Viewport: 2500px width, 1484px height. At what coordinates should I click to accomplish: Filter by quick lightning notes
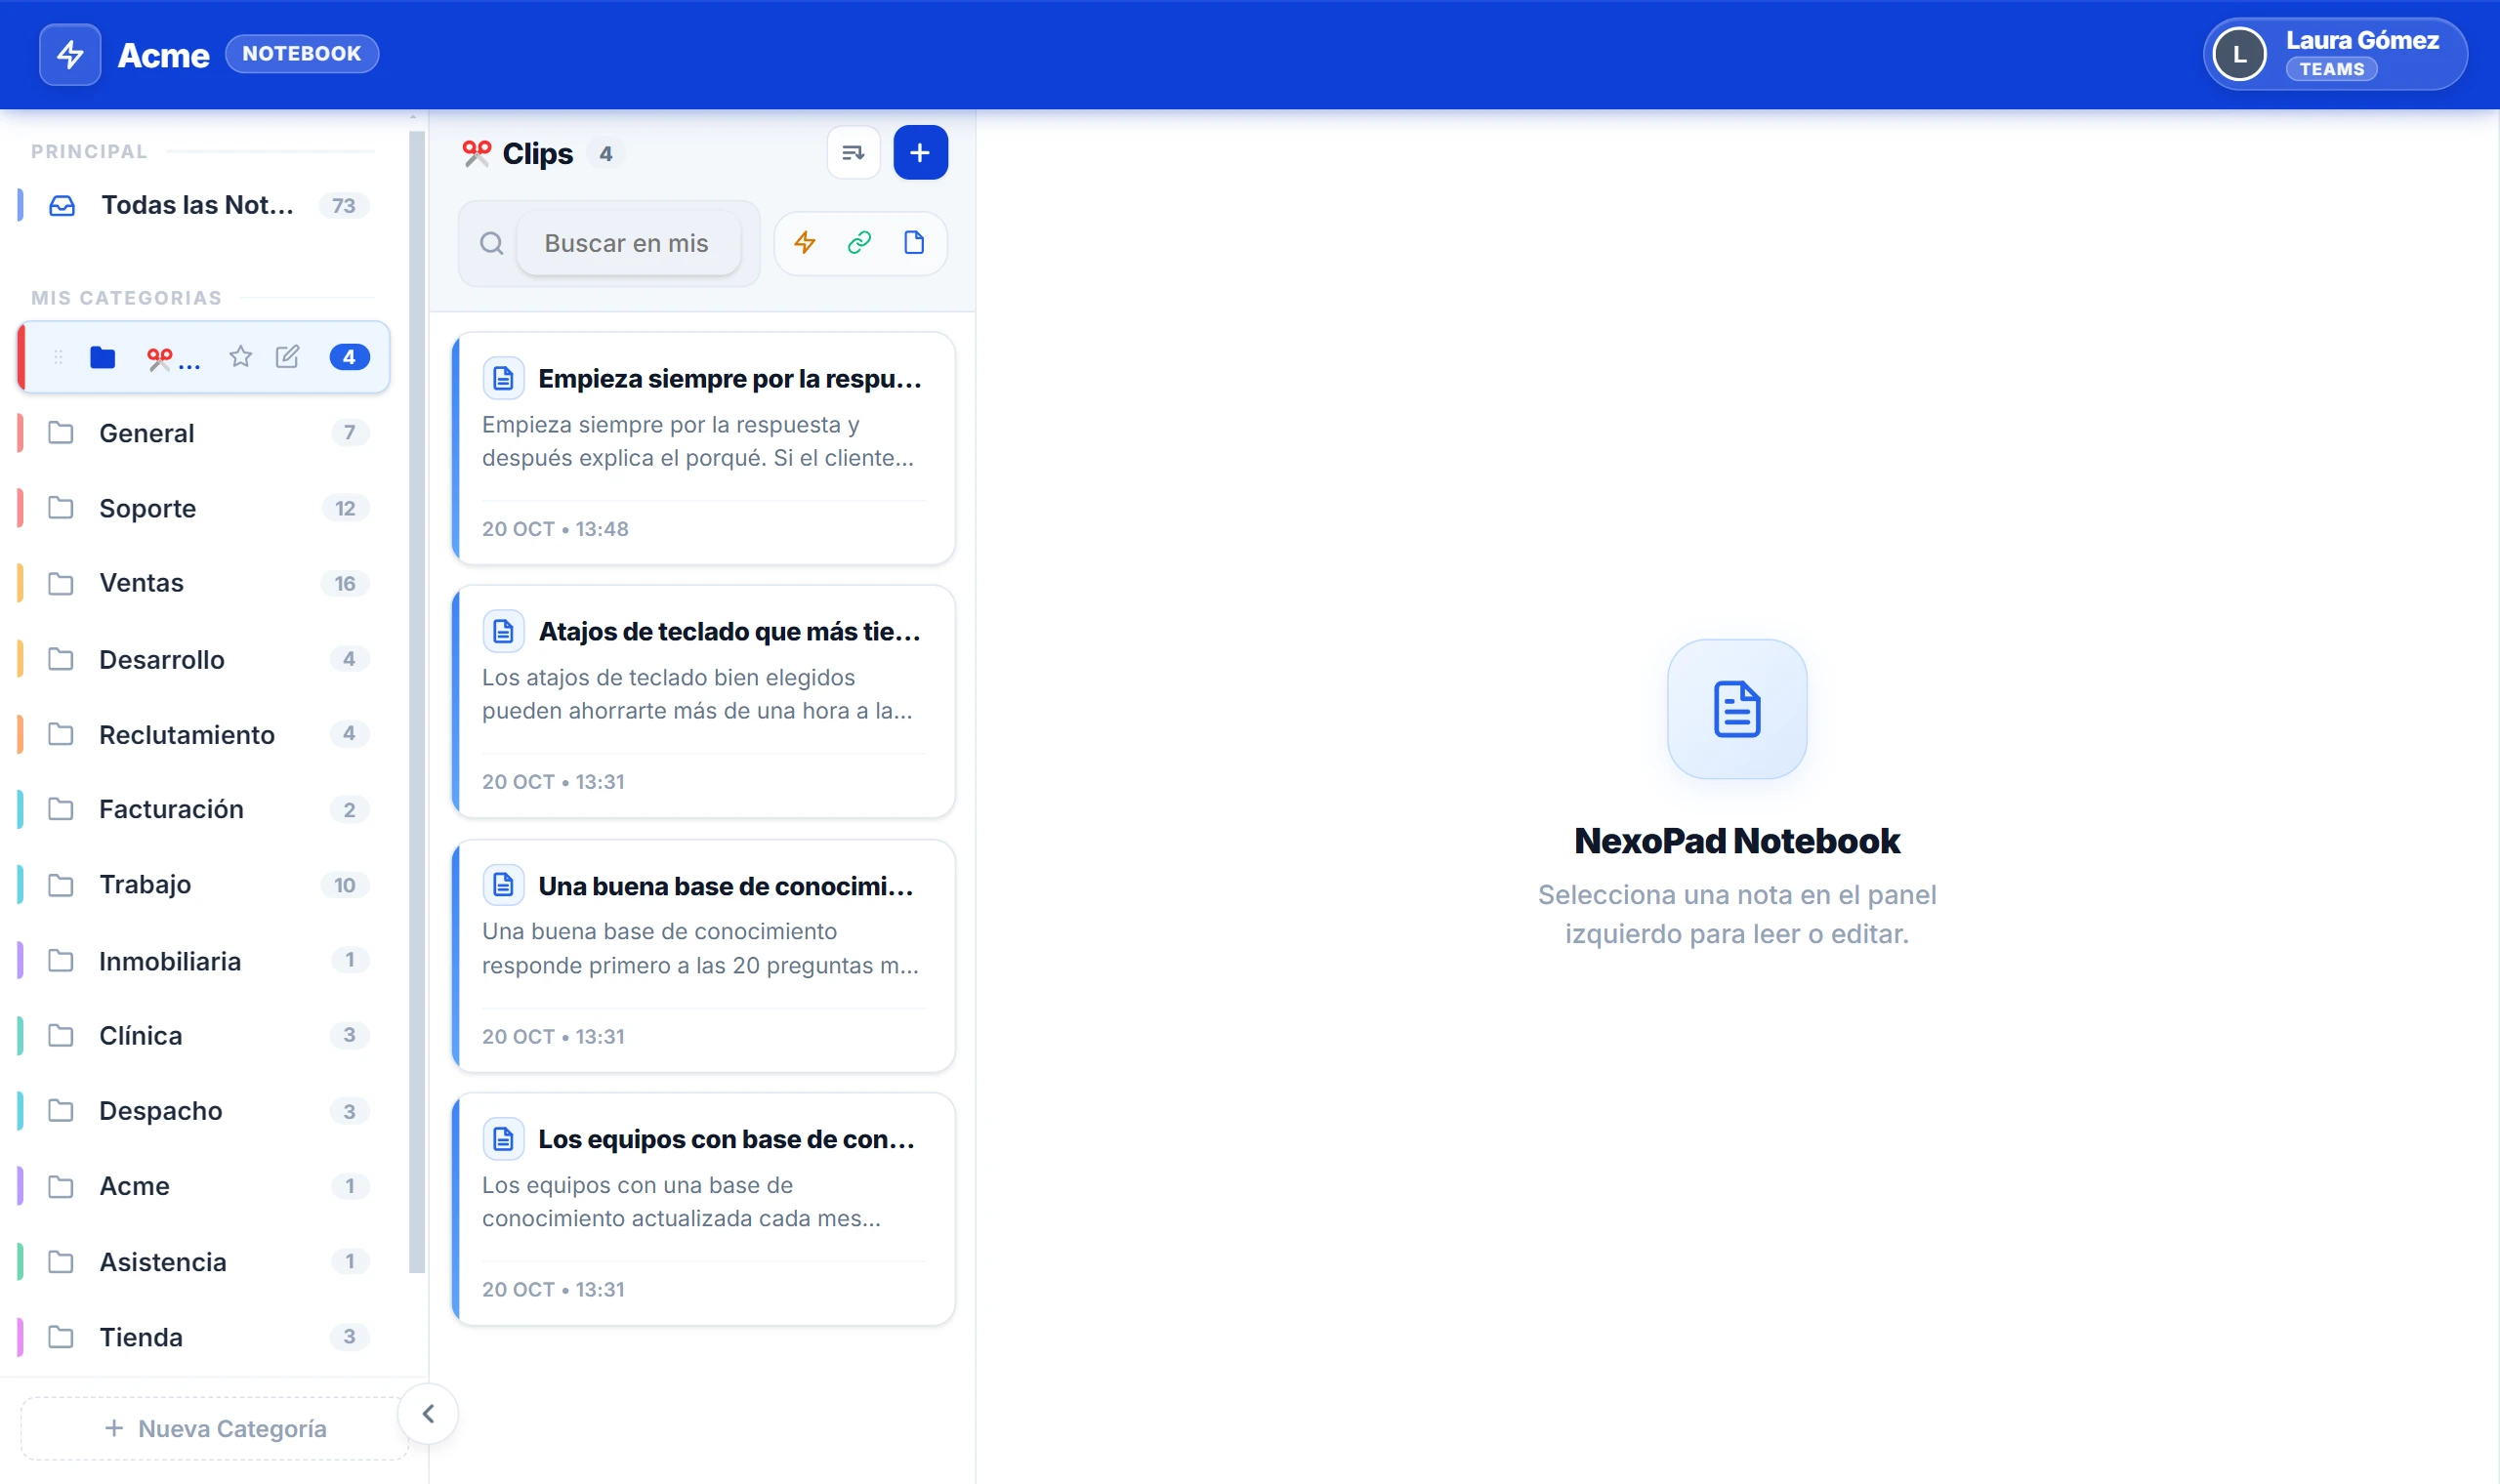(x=805, y=243)
